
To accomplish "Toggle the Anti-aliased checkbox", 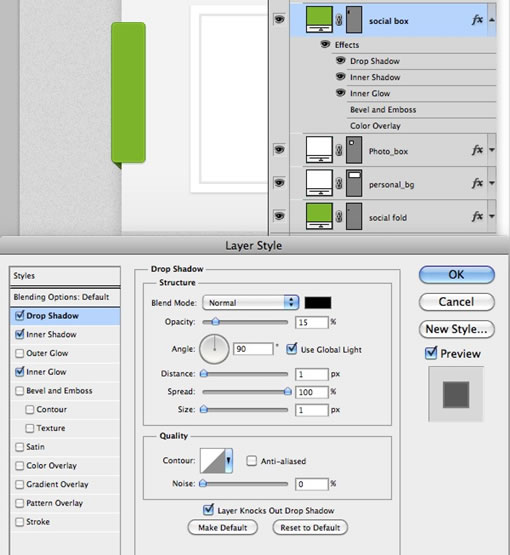I will 251,461.
